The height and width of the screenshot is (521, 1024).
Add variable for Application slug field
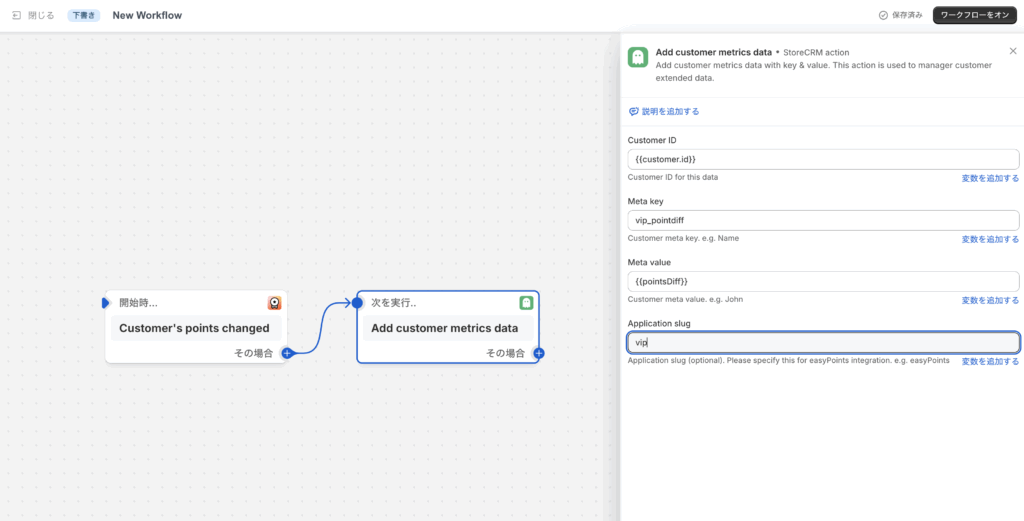990,361
